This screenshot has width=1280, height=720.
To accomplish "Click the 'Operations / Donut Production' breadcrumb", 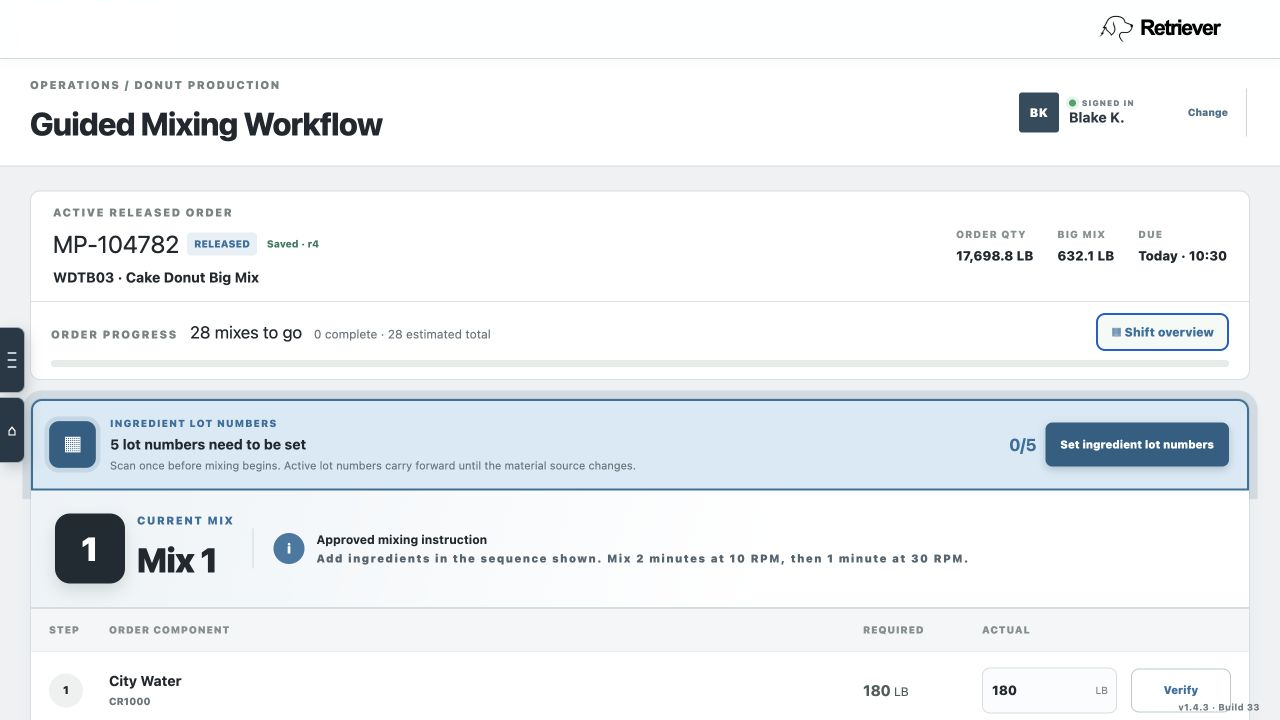I will pos(155,85).
